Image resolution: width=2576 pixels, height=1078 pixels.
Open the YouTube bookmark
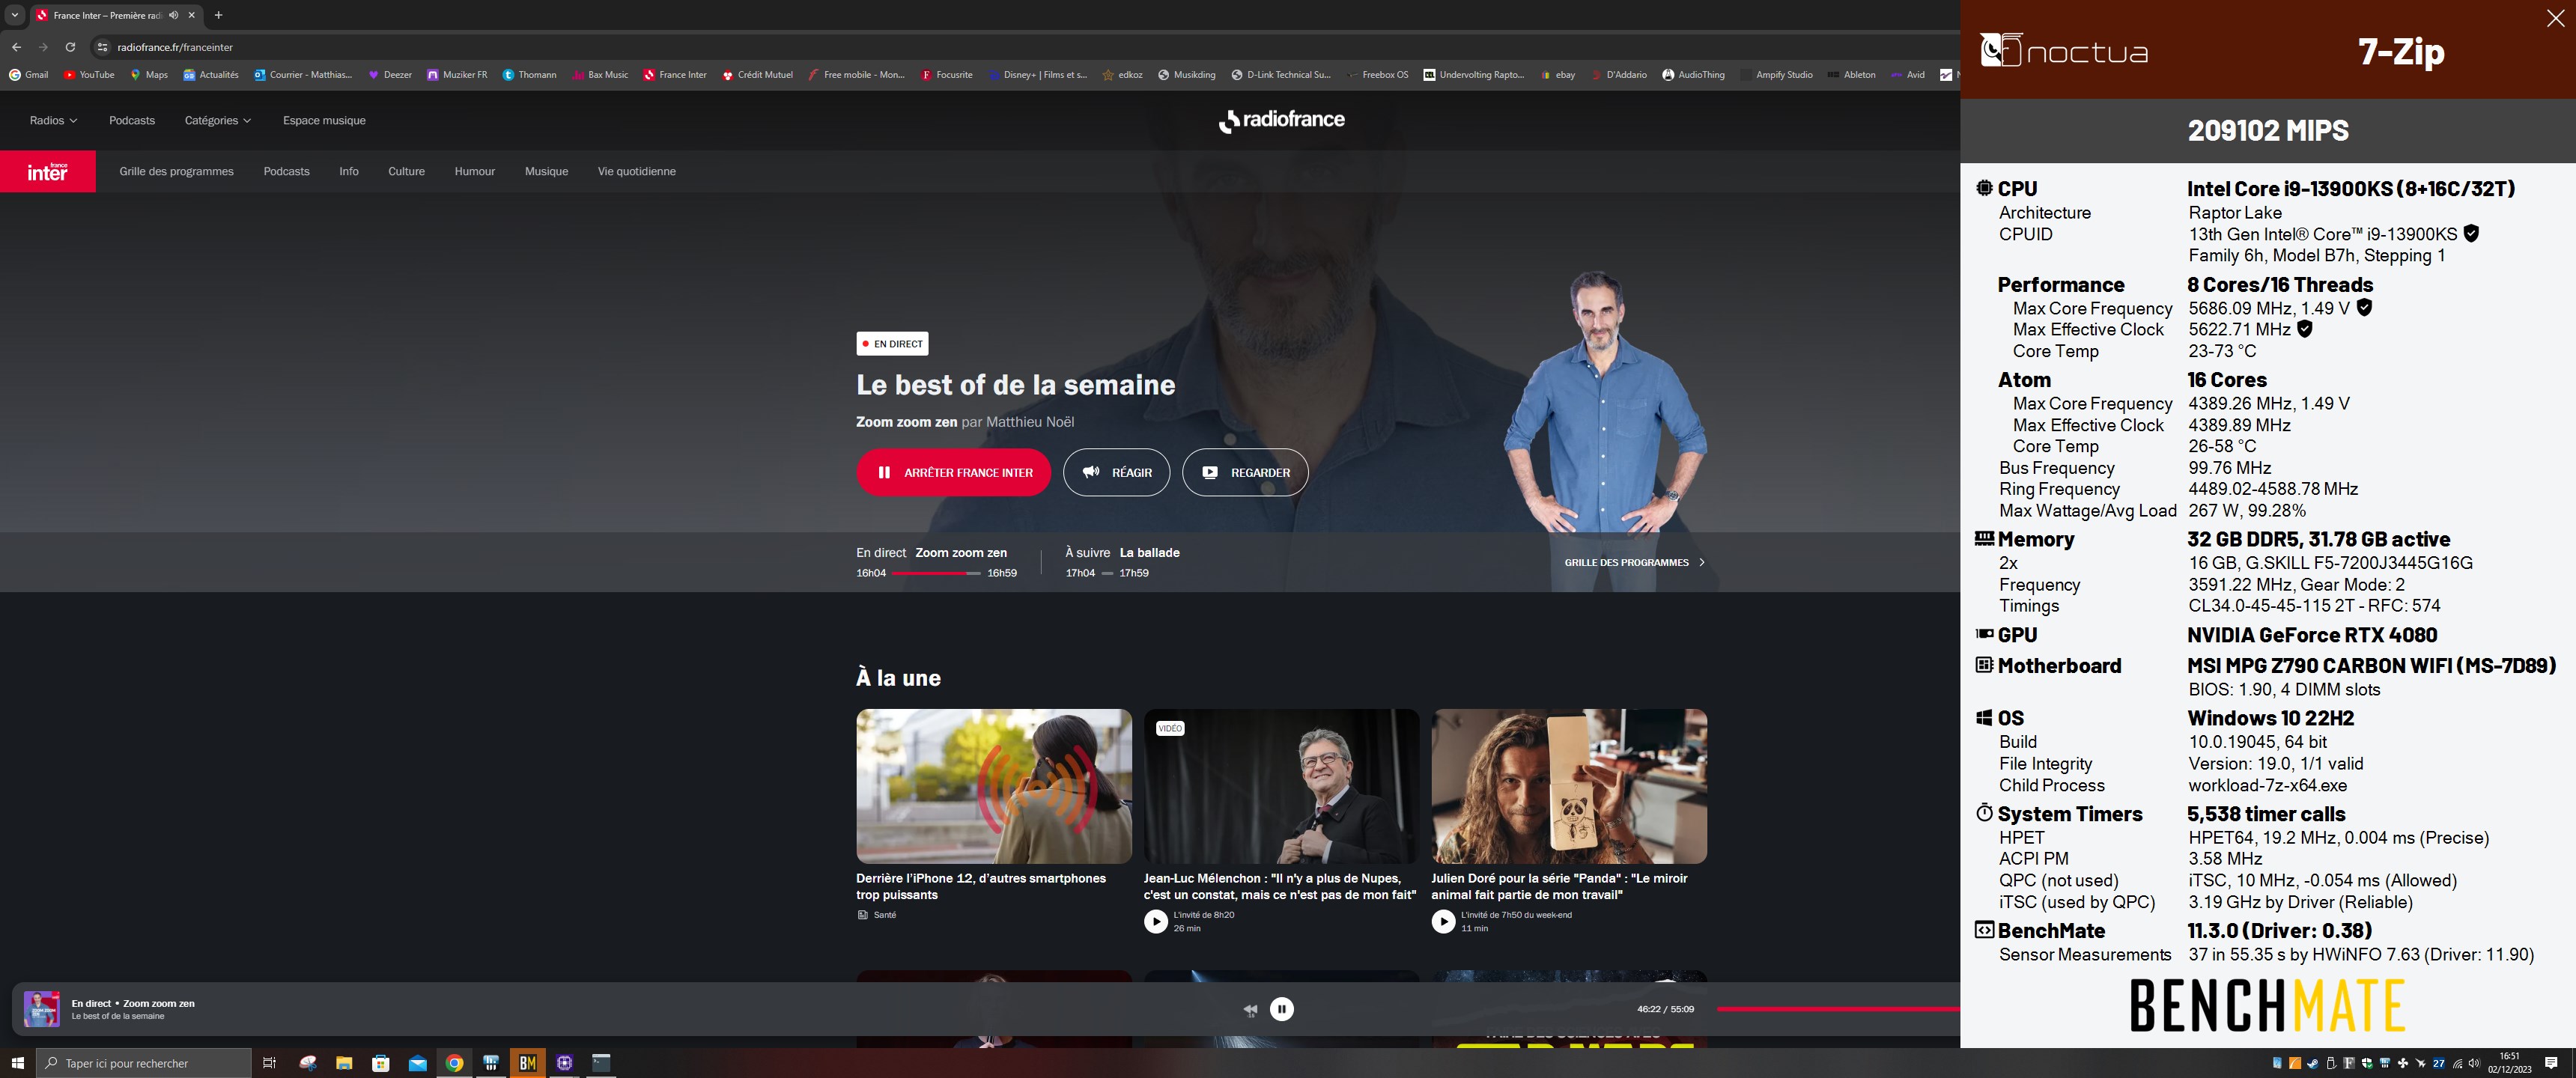(x=88, y=75)
